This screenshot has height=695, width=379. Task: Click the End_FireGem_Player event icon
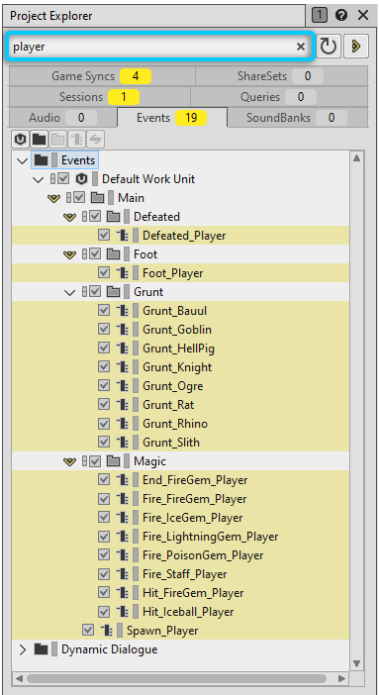click(122, 480)
